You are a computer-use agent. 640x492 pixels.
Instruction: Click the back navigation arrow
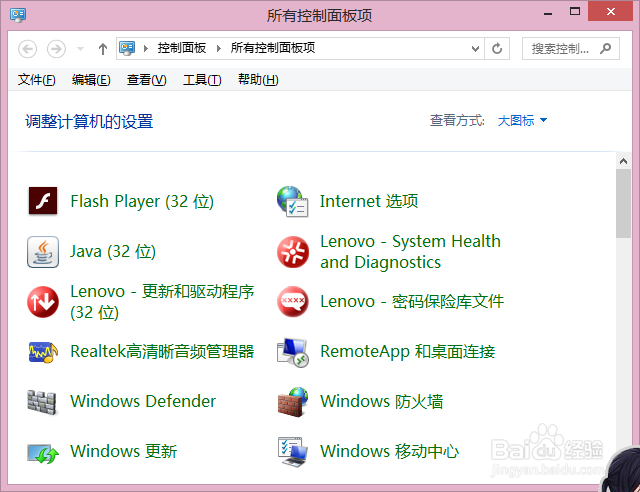[28, 49]
